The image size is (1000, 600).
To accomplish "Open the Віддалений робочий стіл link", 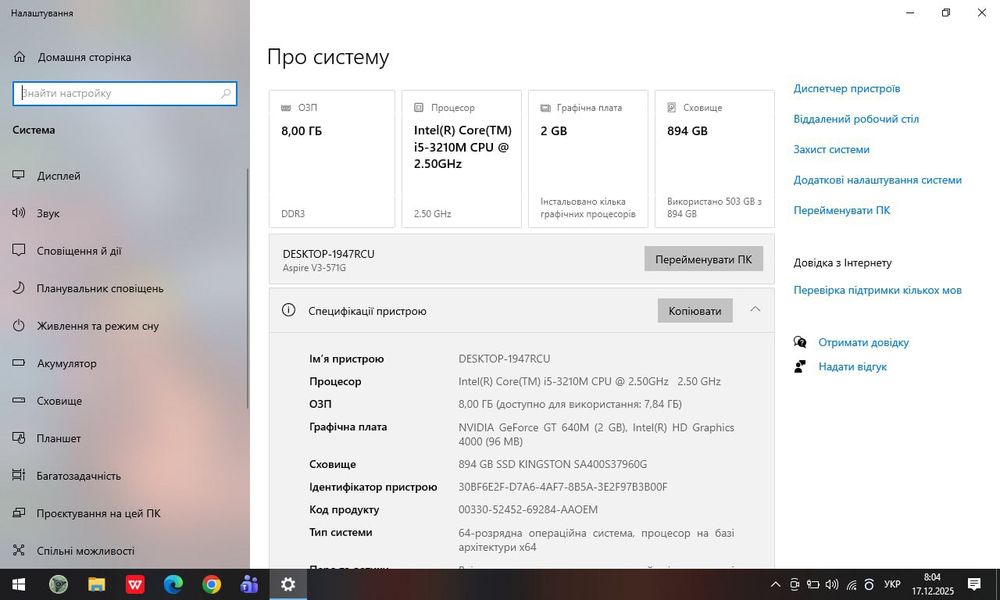I will point(856,119).
